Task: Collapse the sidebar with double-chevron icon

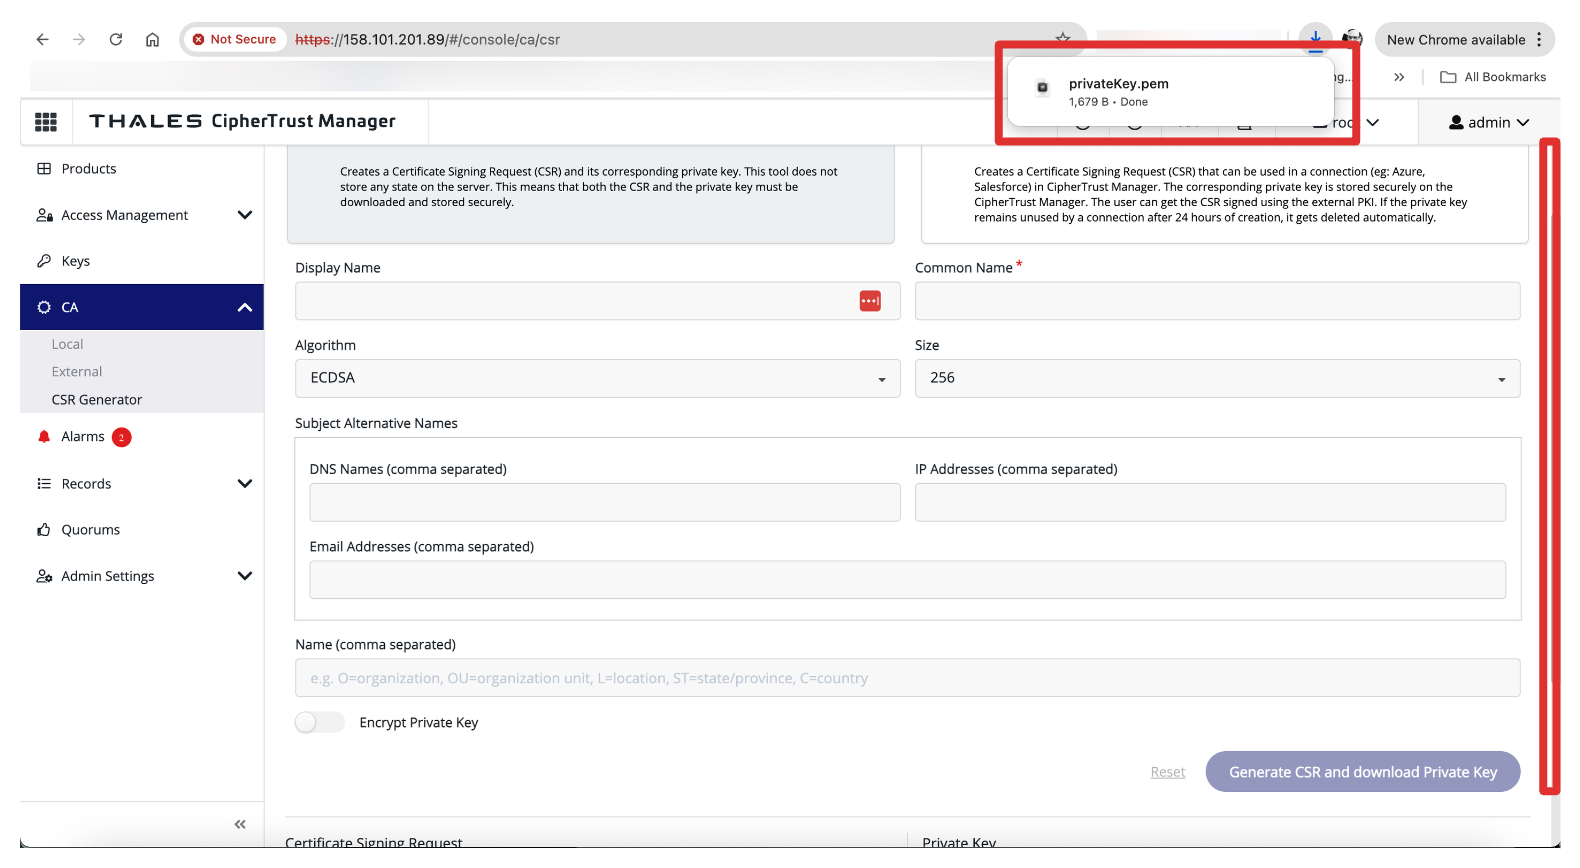Action: (240, 824)
